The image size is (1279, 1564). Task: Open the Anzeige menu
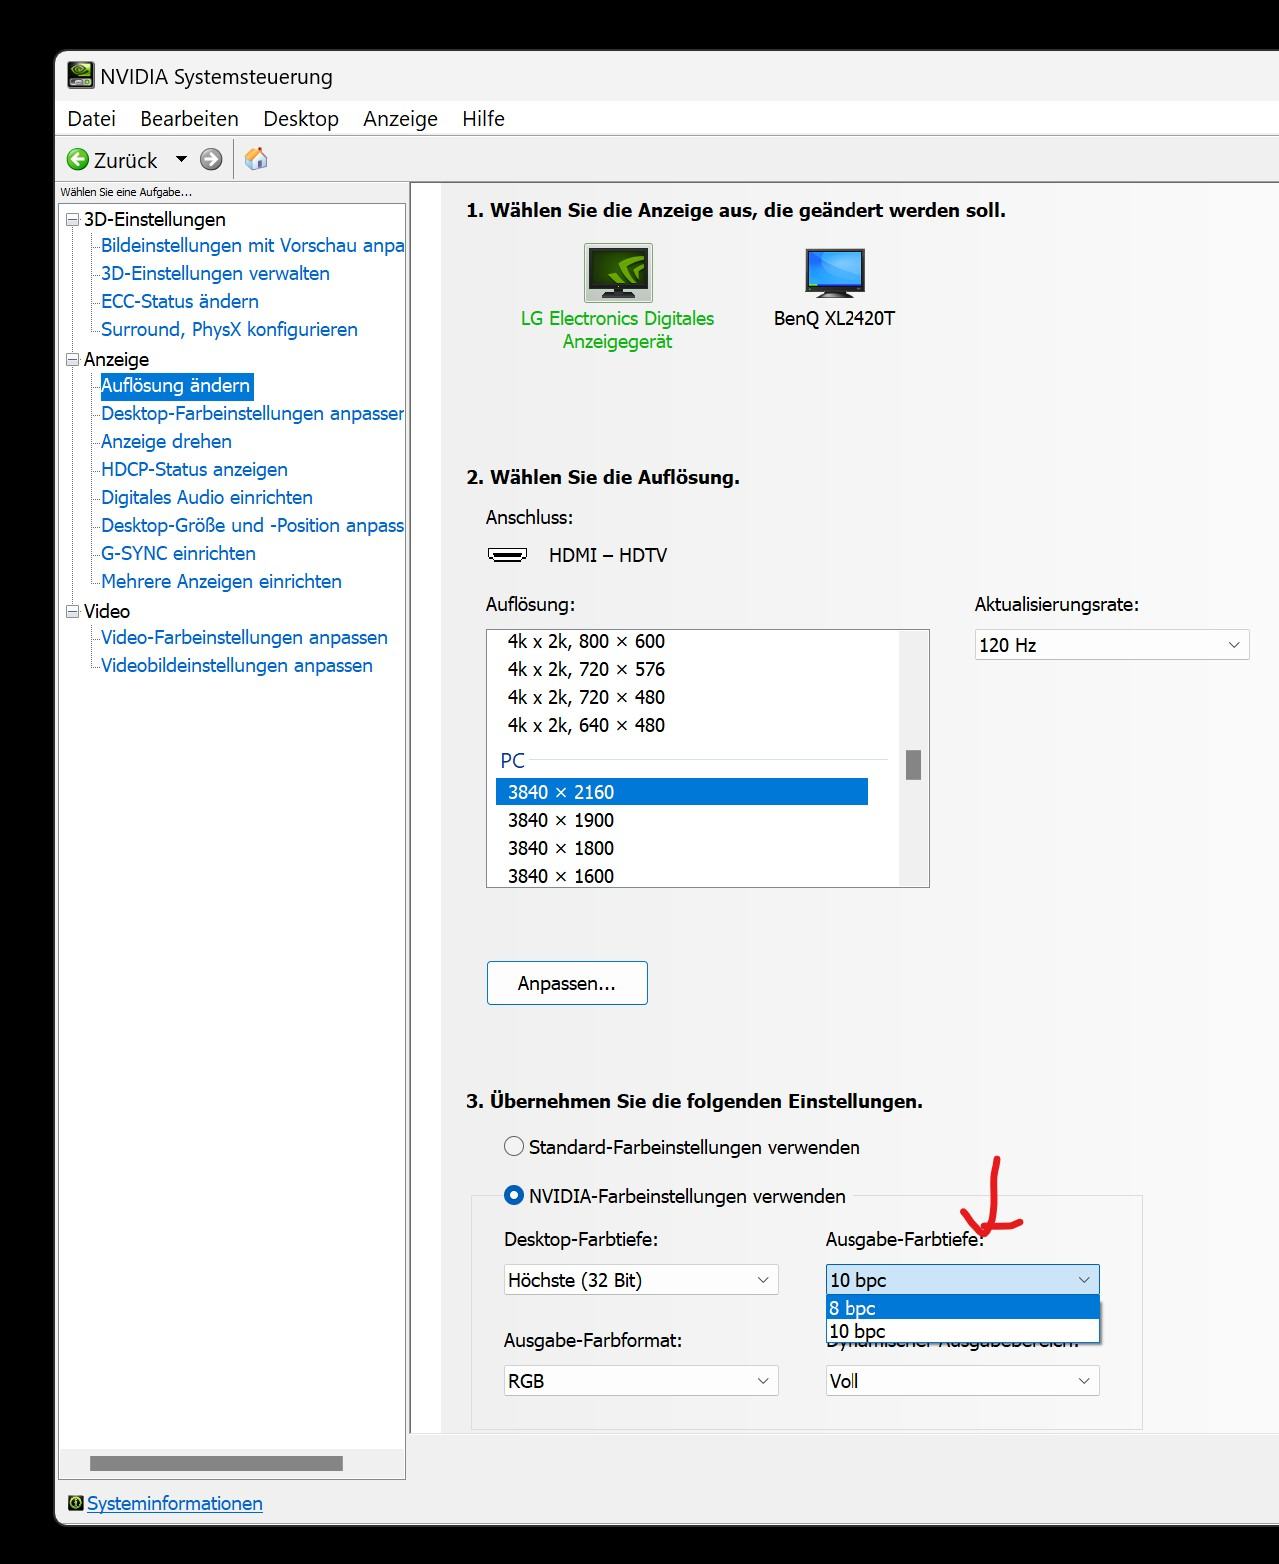(400, 118)
